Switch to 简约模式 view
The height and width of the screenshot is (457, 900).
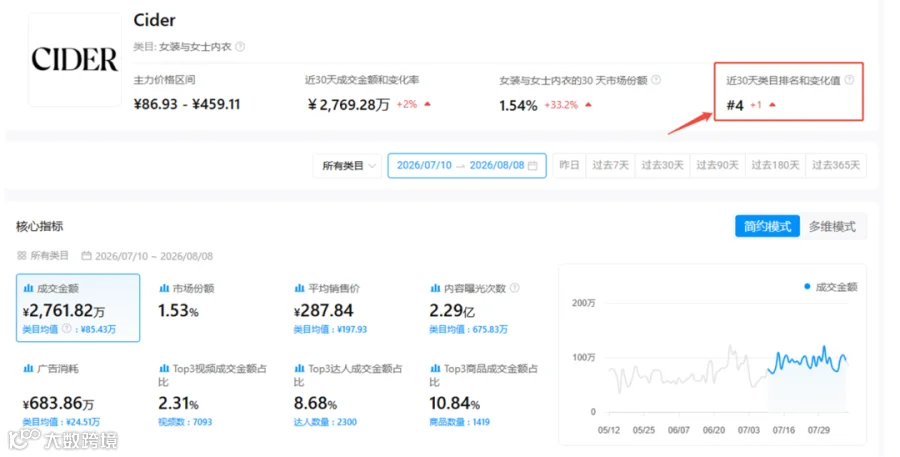click(767, 226)
